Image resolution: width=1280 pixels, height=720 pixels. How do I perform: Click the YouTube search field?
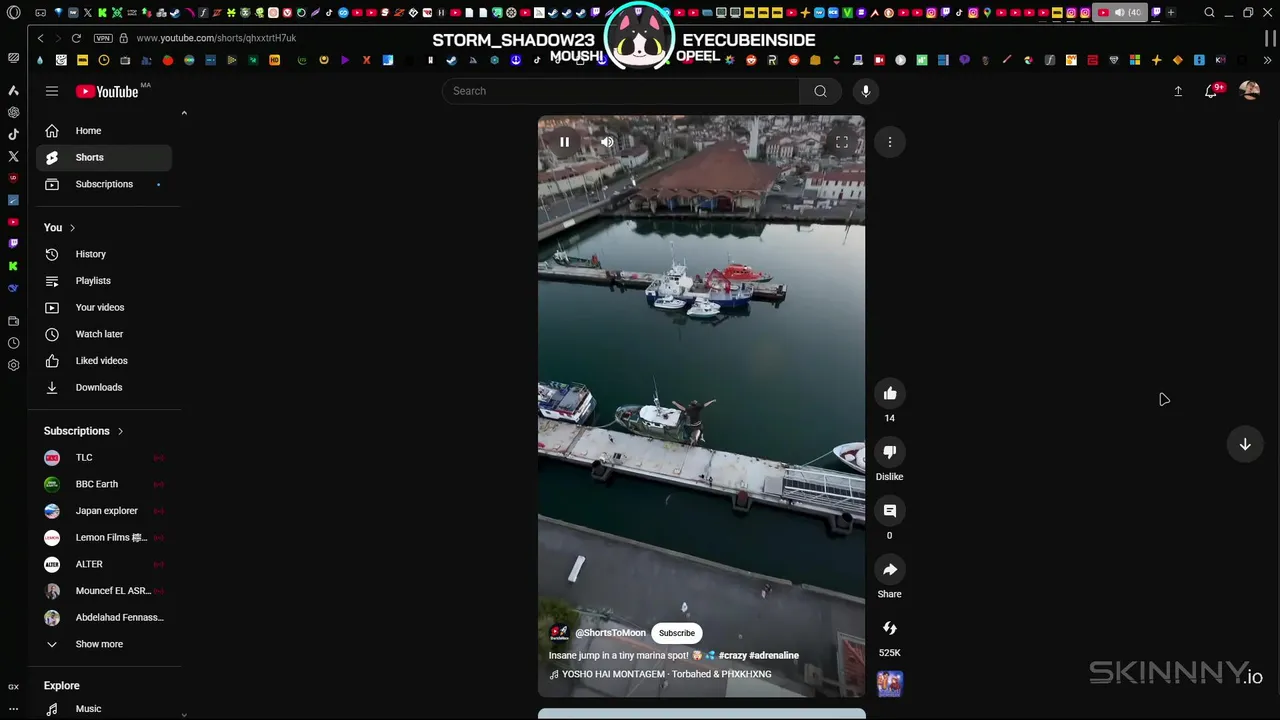point(620,91)
